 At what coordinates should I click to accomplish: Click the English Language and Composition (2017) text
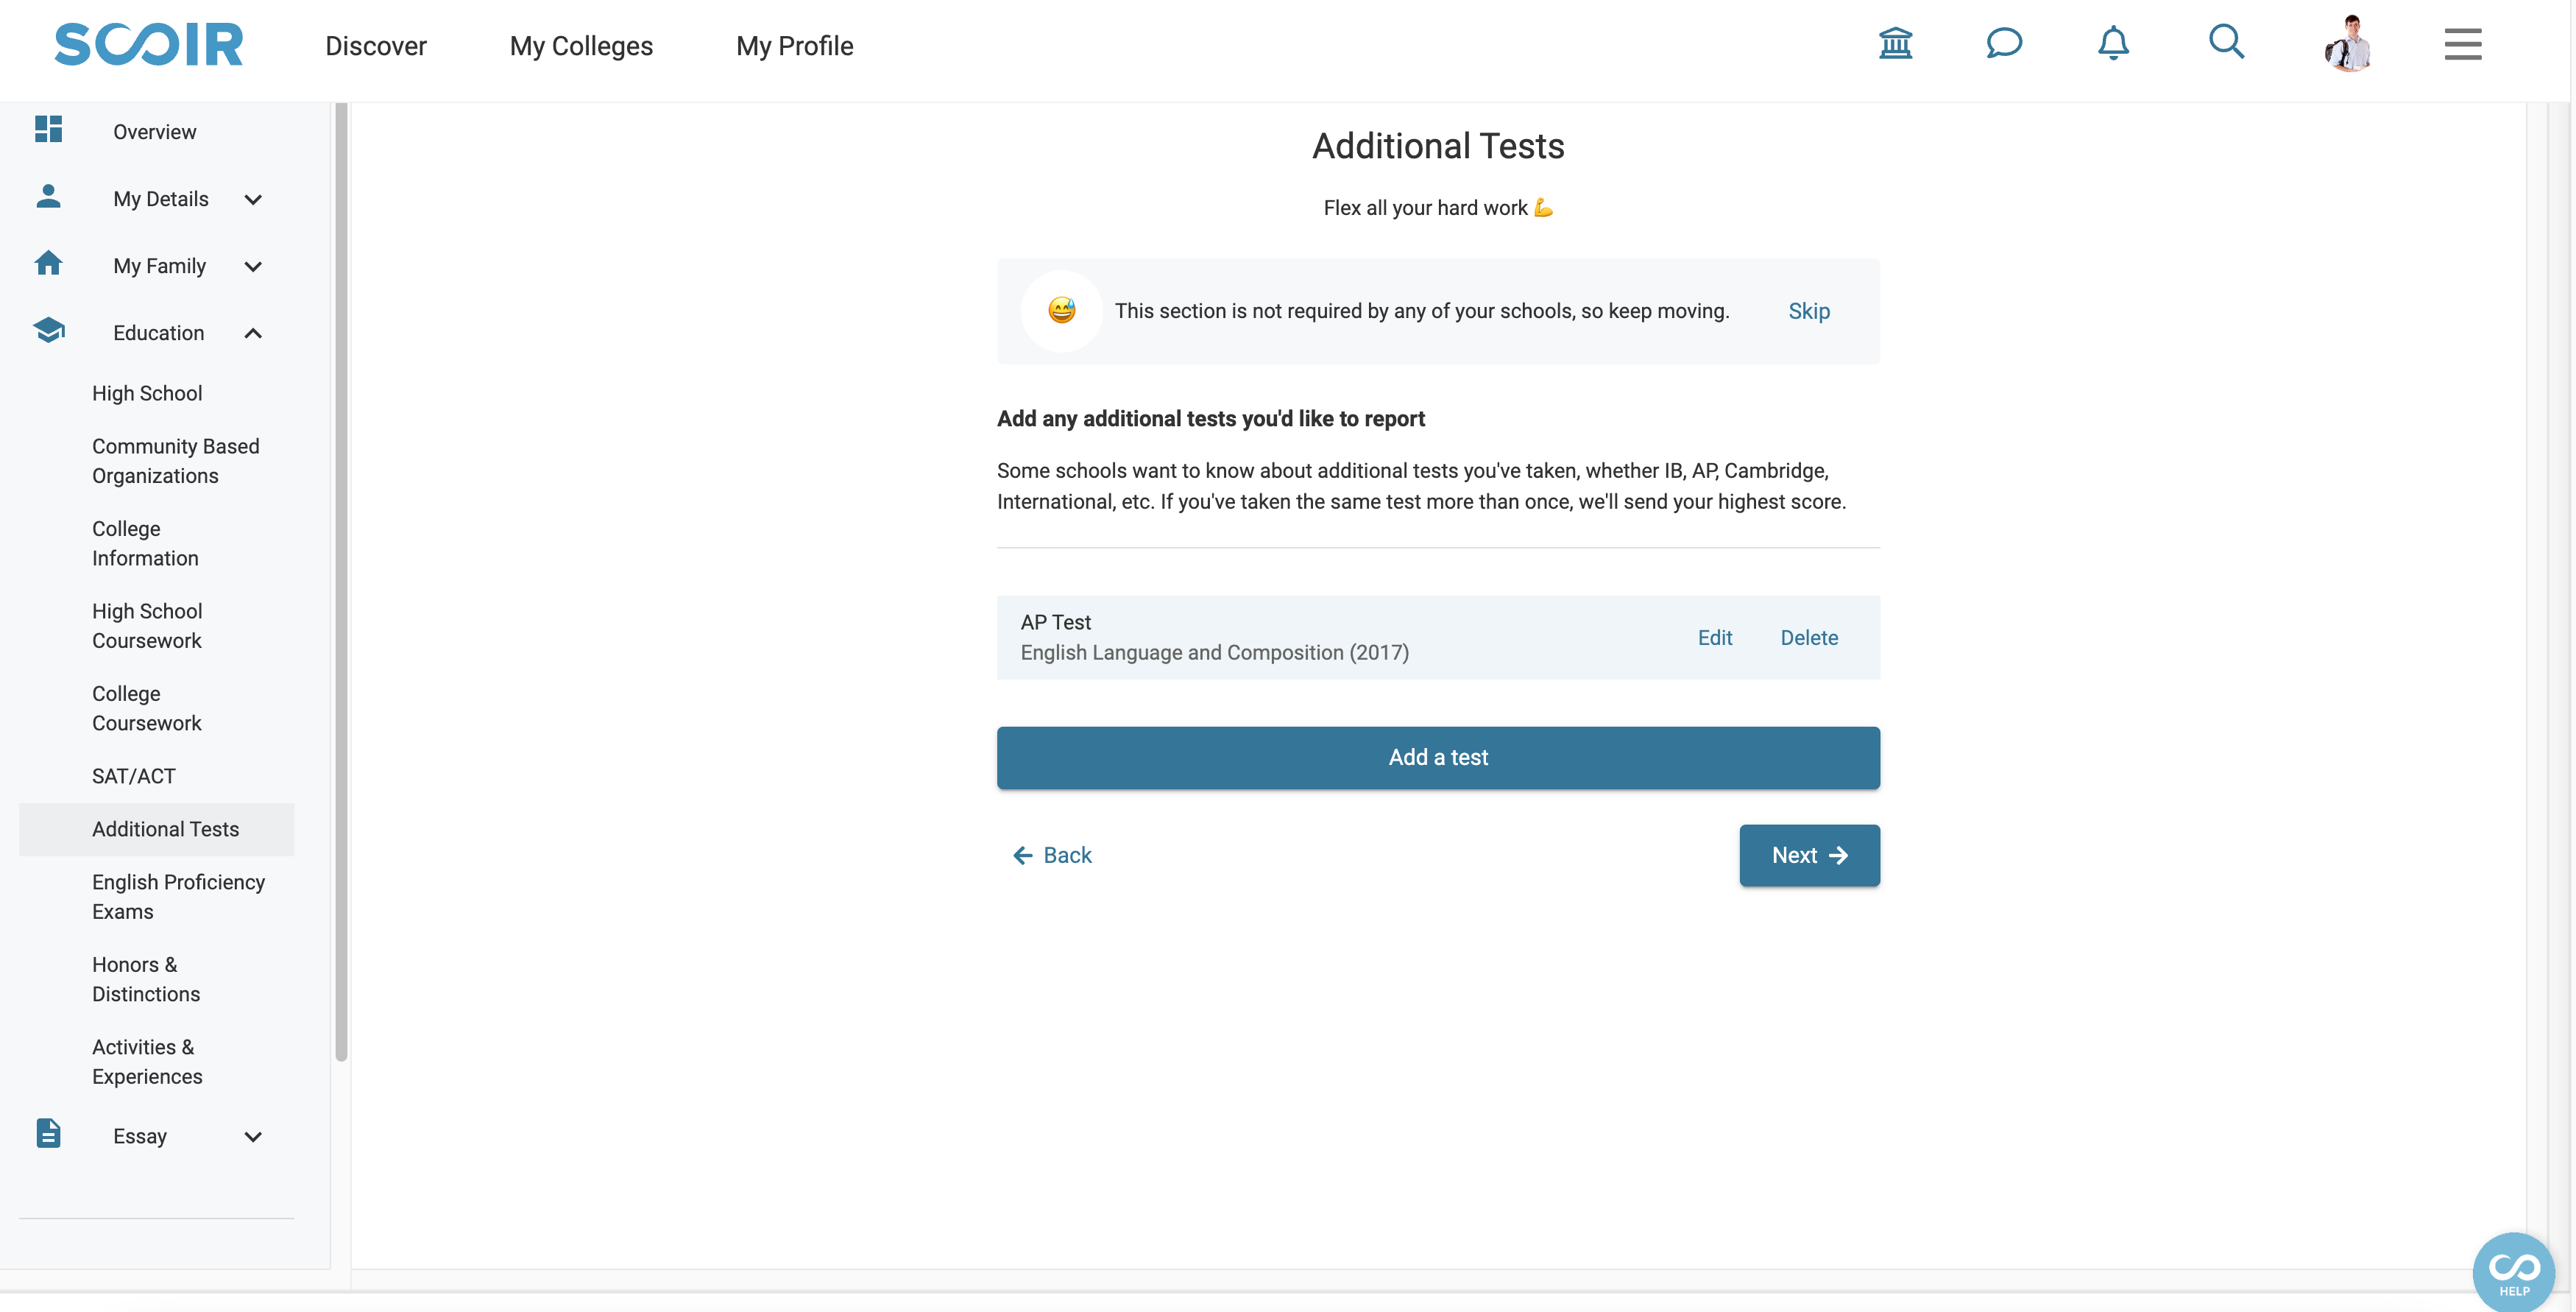(1215, 652)
